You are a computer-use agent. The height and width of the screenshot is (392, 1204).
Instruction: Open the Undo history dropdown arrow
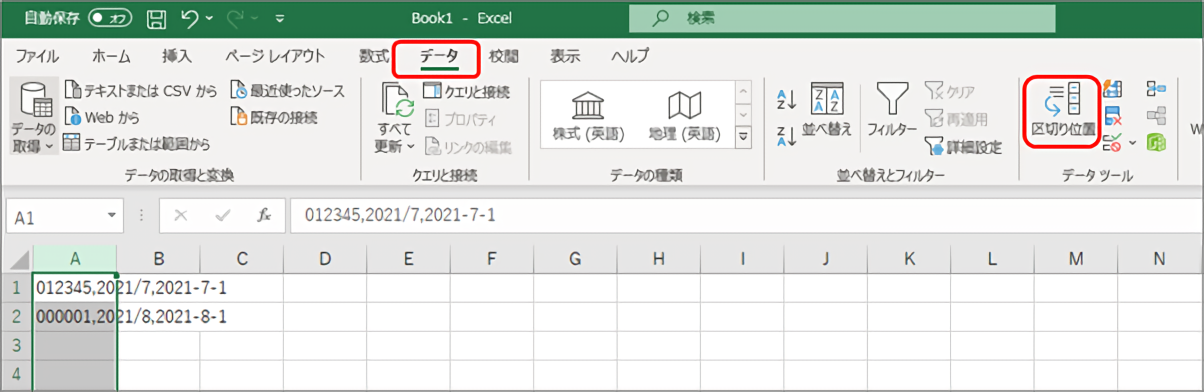[208, 18]
